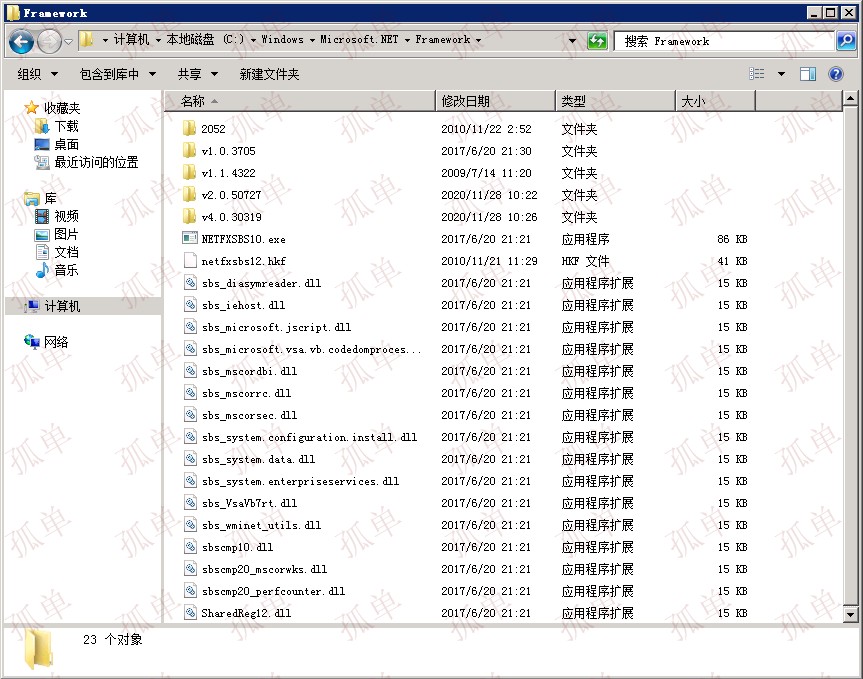Select the sbscmp10.dll file icon

pyautogui.click(x=190, y=546)
